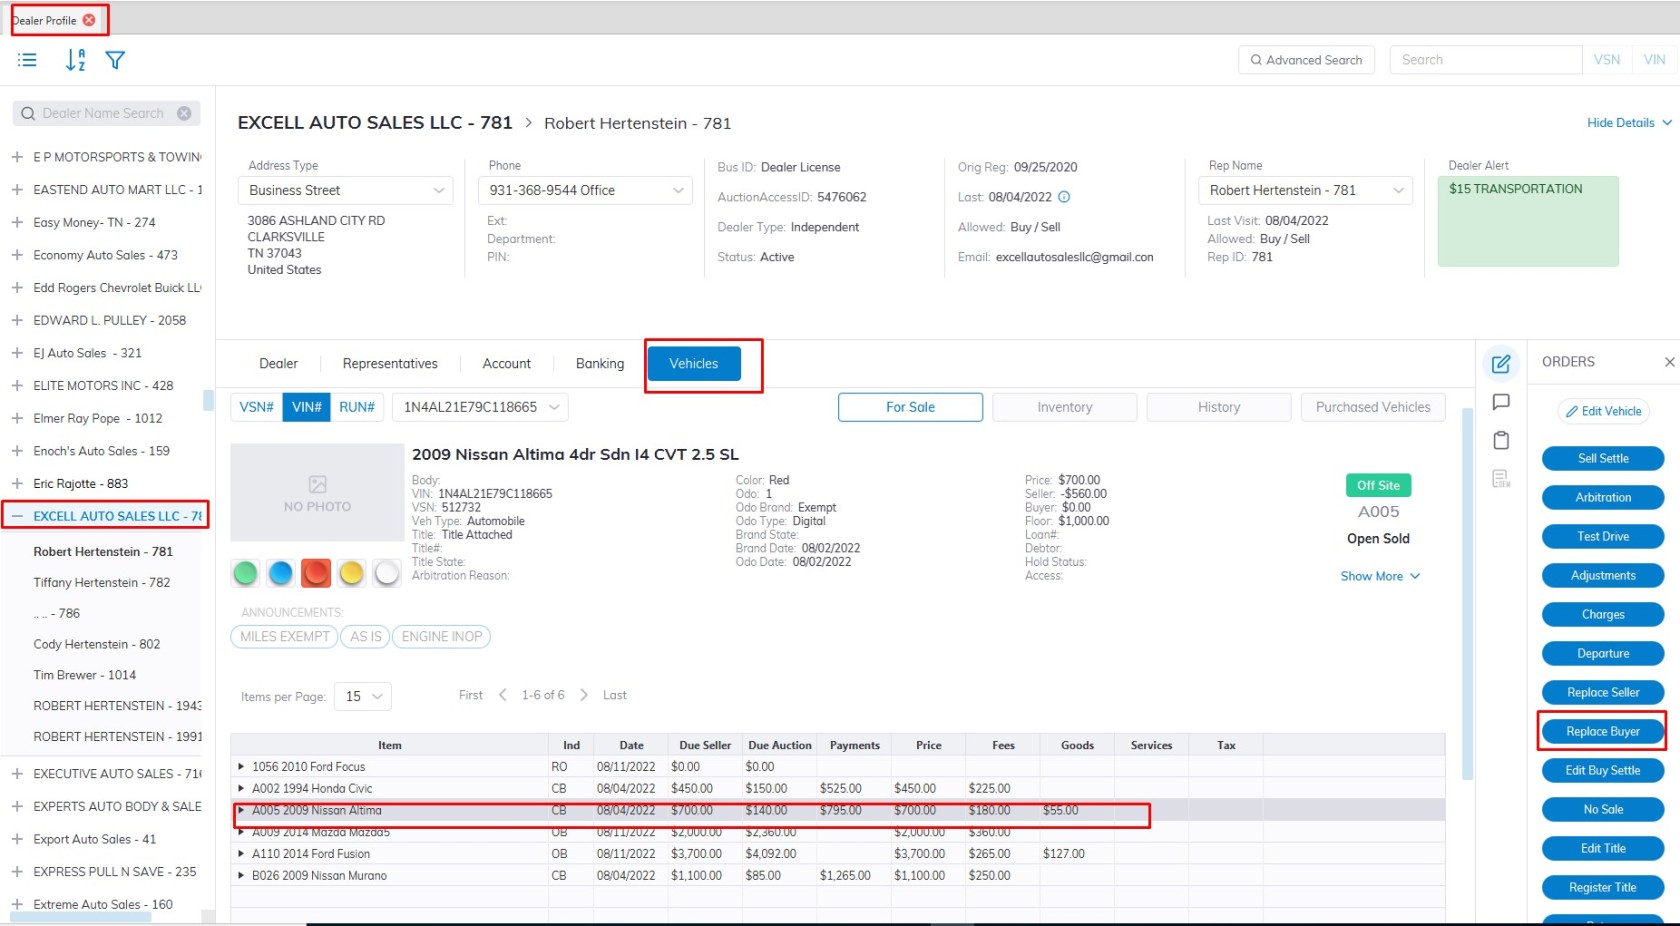1680x926 pixels.
Task: Click the Replace Buyer button
Action: (1602, 732)
